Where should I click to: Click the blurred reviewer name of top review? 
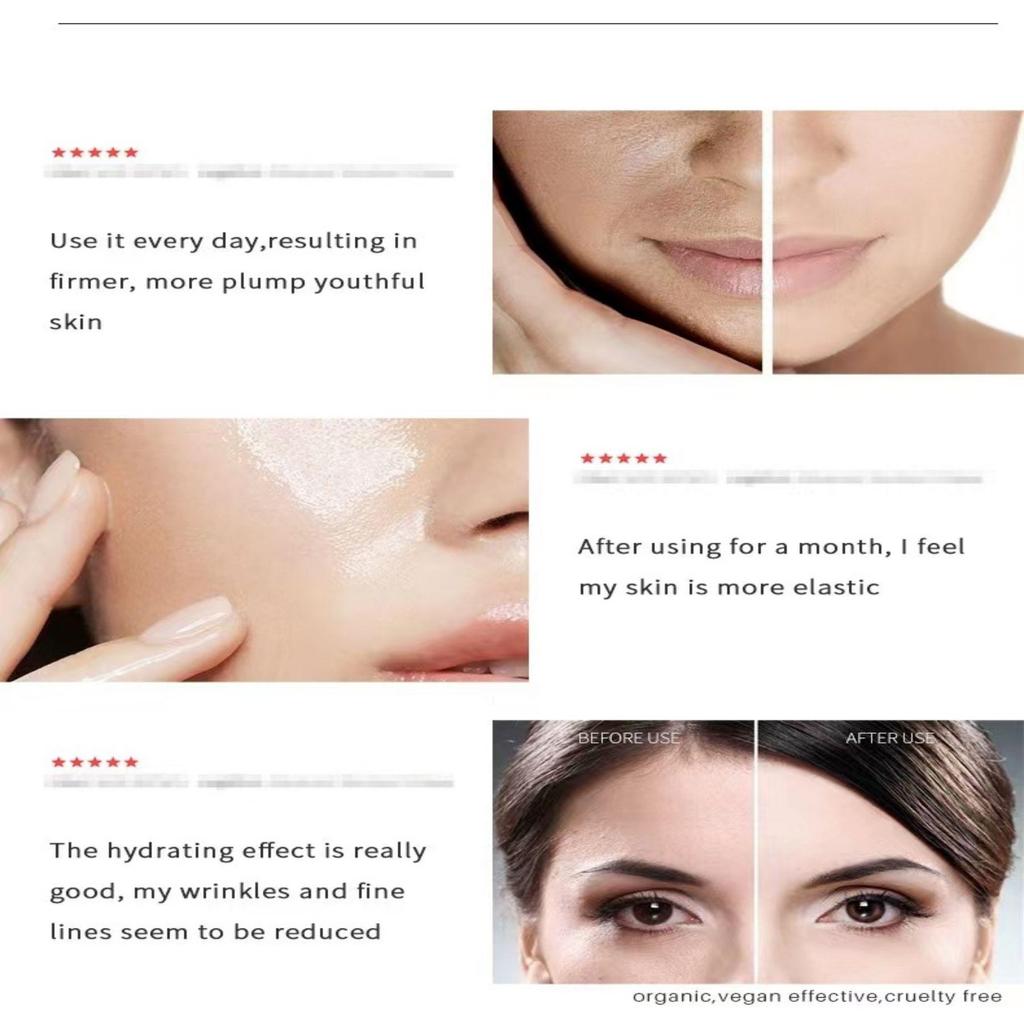point(249,172)
